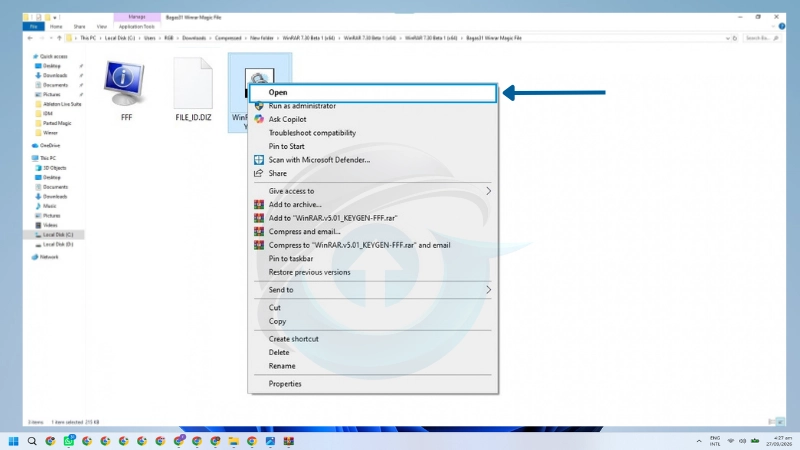Click Local Disk (C:) in the breadcrumb
Viewport: 800px width, 450px height.
pos(120,38)
